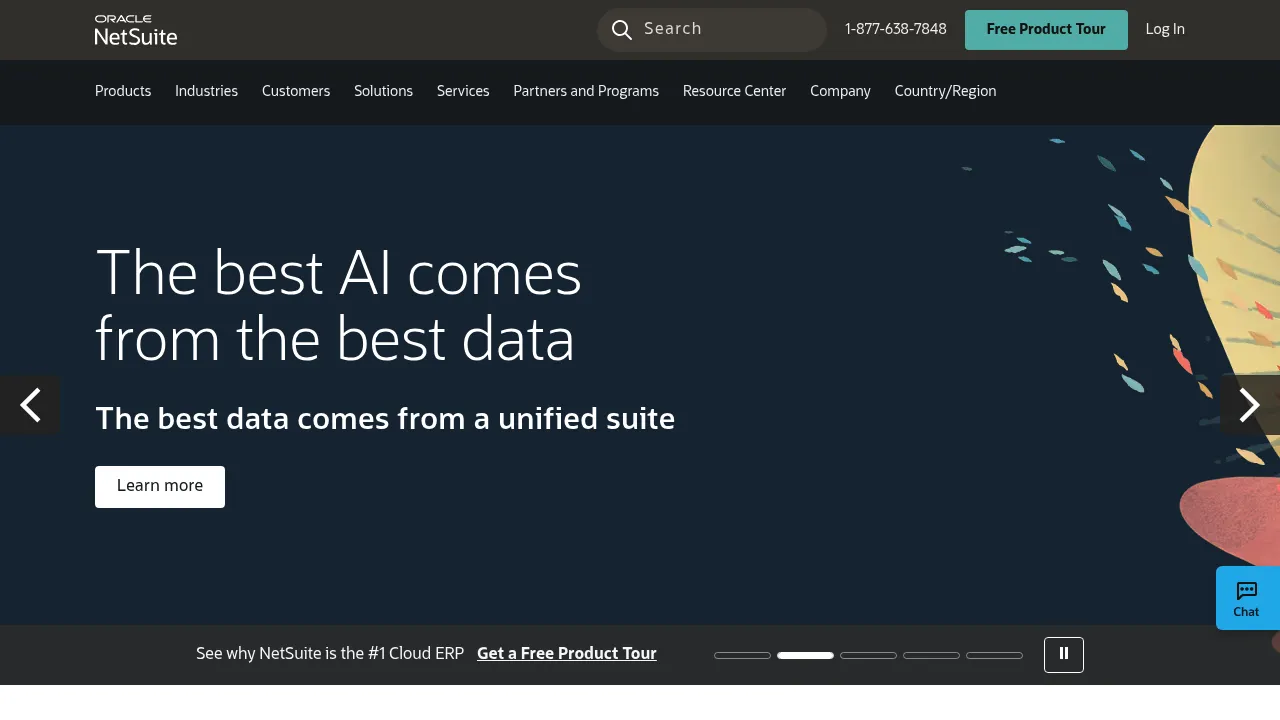Viewport: 1280px width, 720px height.
Task: Pause the hero carousel autoplay
Action: (x=1064, y=655)
